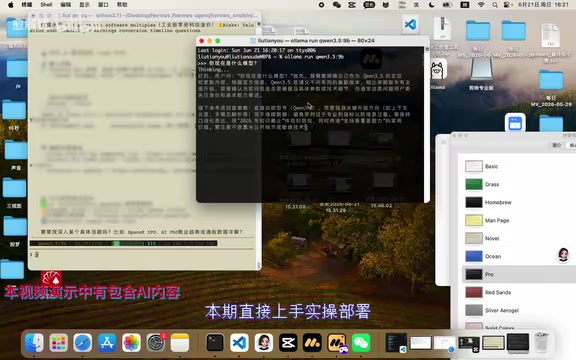The height and width of the screenshot is (360, 576).
Task: Open CapCut in the dock
Action: click(288, 343)
